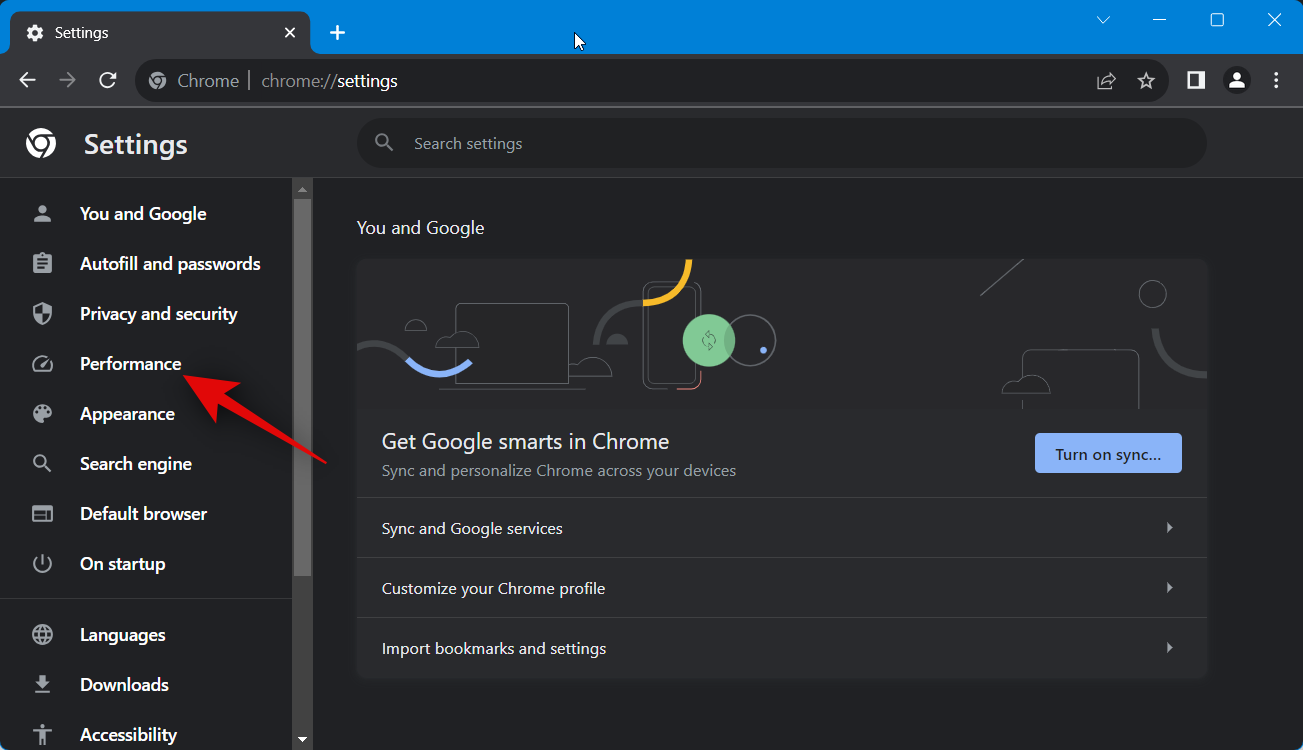This screenshot has height=750, width=1303.
Task: Click the Chrome site info chip
Action: 195,81
